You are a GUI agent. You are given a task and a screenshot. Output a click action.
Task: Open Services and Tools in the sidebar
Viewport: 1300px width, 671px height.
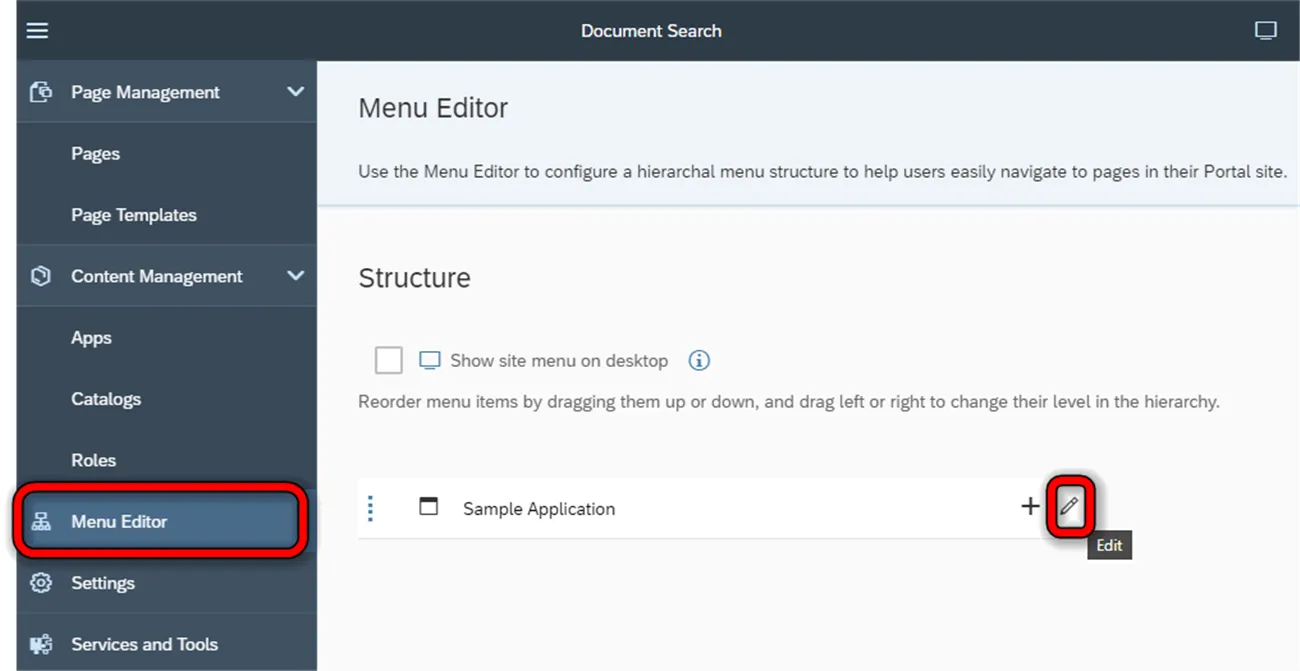[167, 644]
